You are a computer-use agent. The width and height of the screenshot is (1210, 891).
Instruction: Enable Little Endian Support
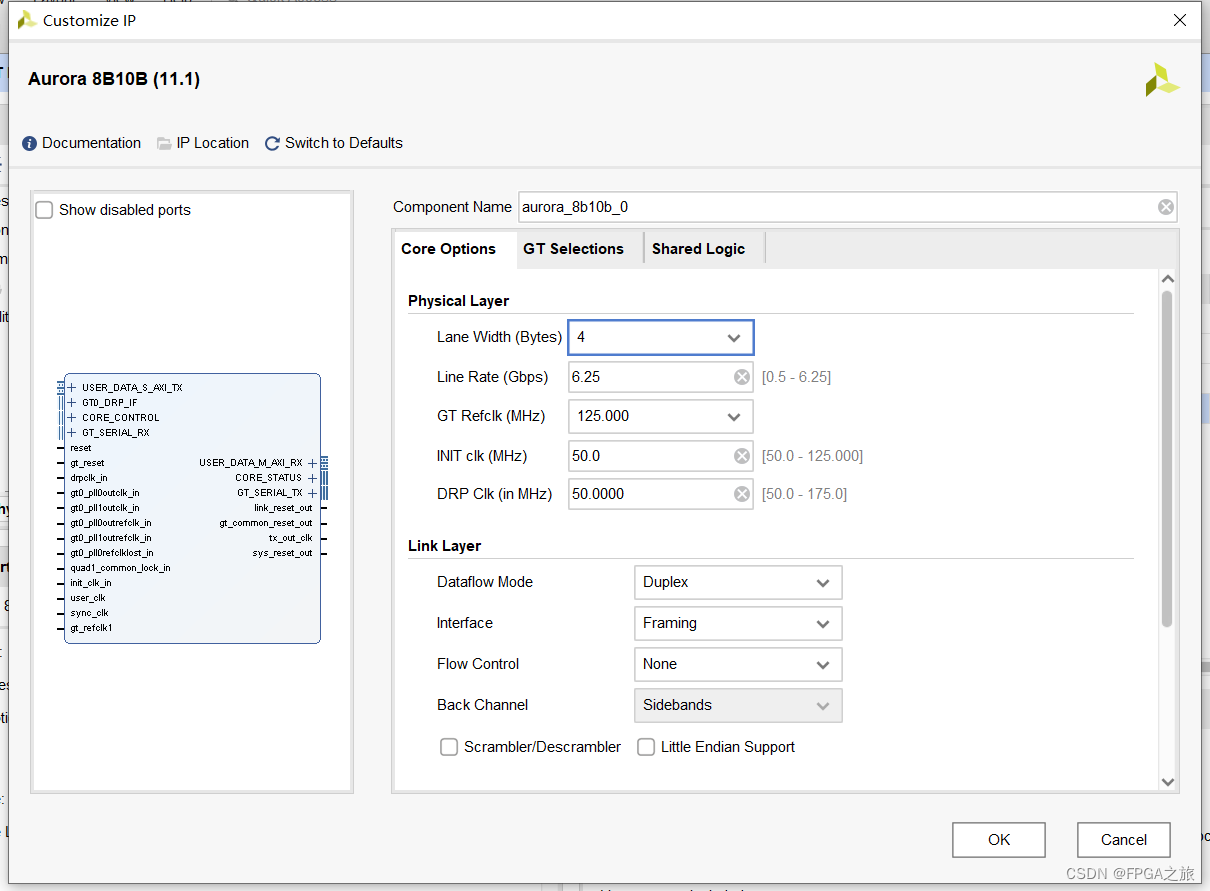[646, 747]
